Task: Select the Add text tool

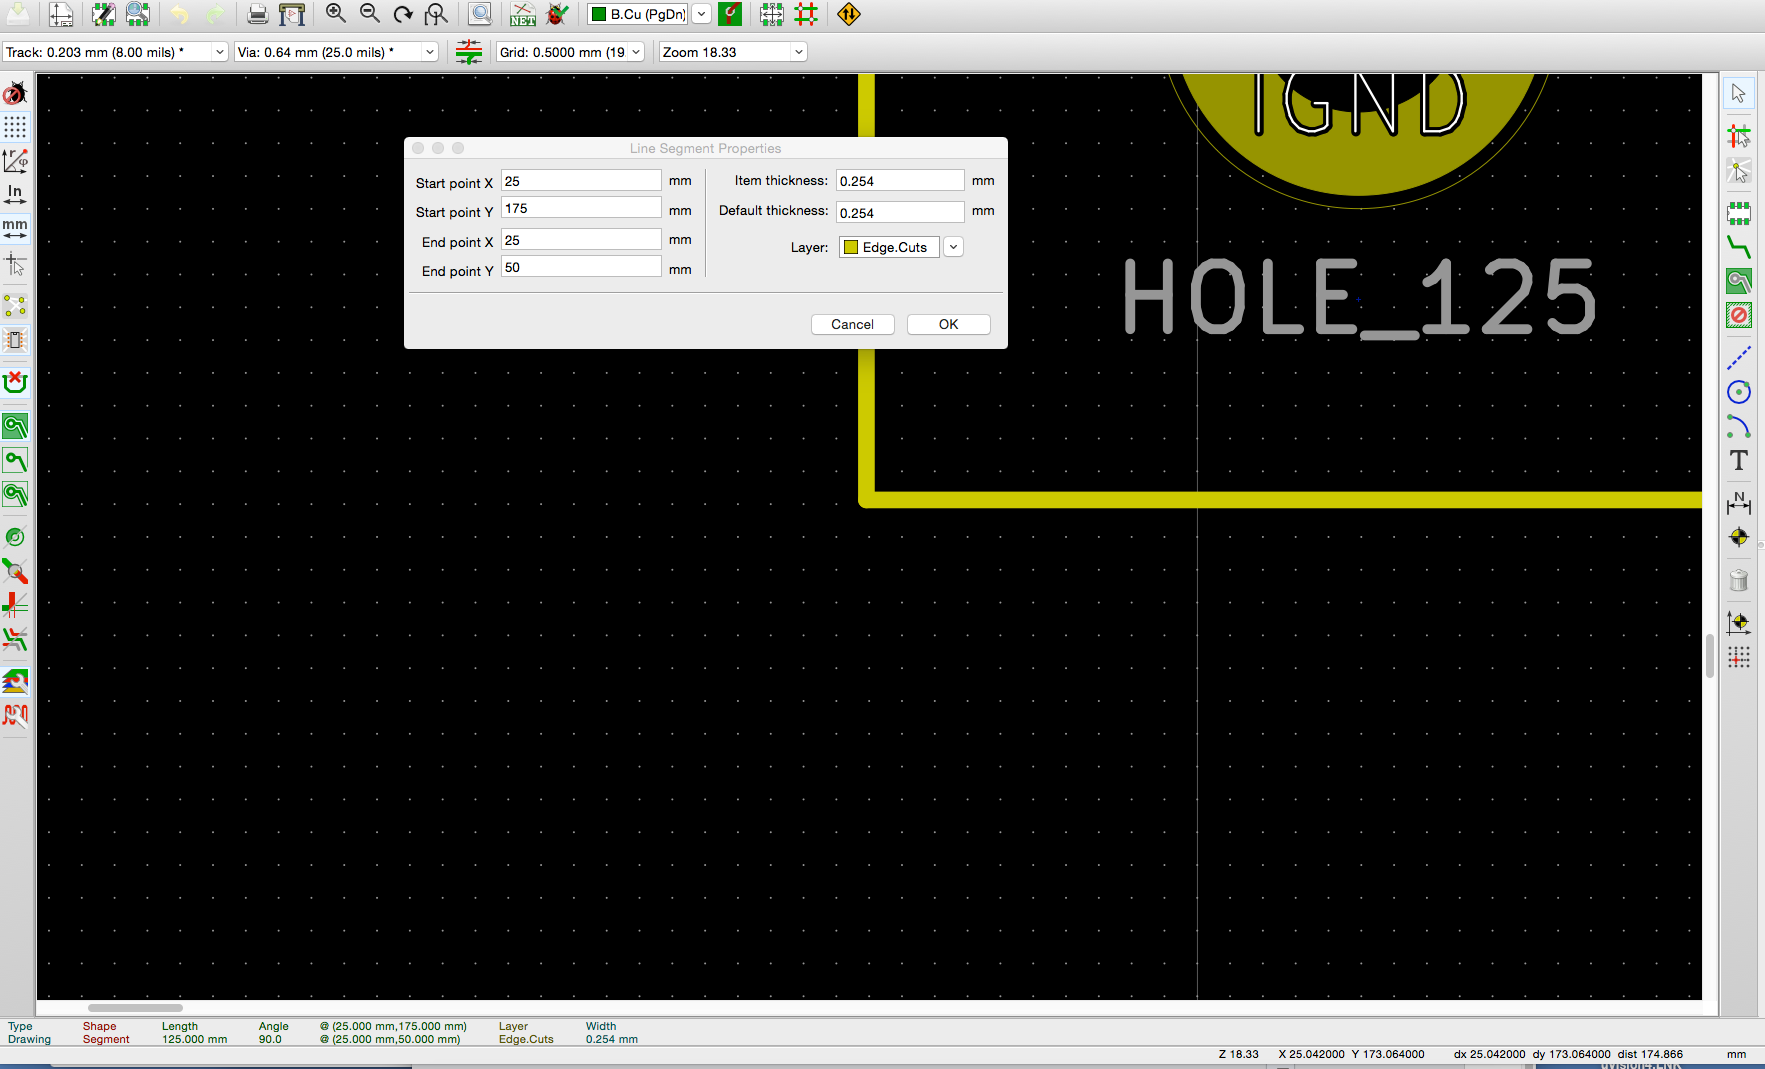Action: pyautogui.click(x=1739, y=461)
